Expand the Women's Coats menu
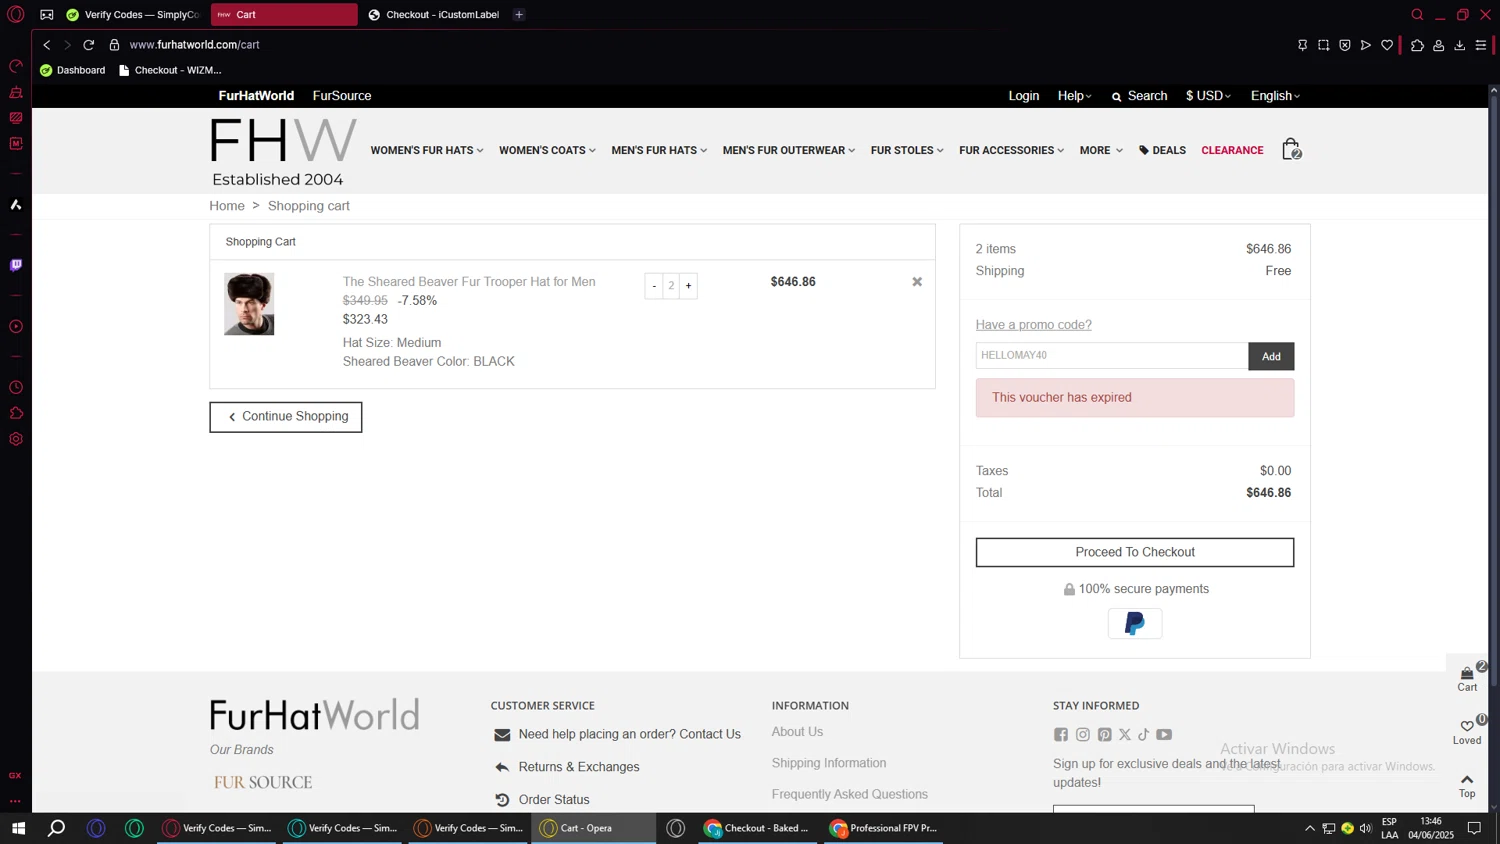1500x844 pixels. tap(547, 151)
